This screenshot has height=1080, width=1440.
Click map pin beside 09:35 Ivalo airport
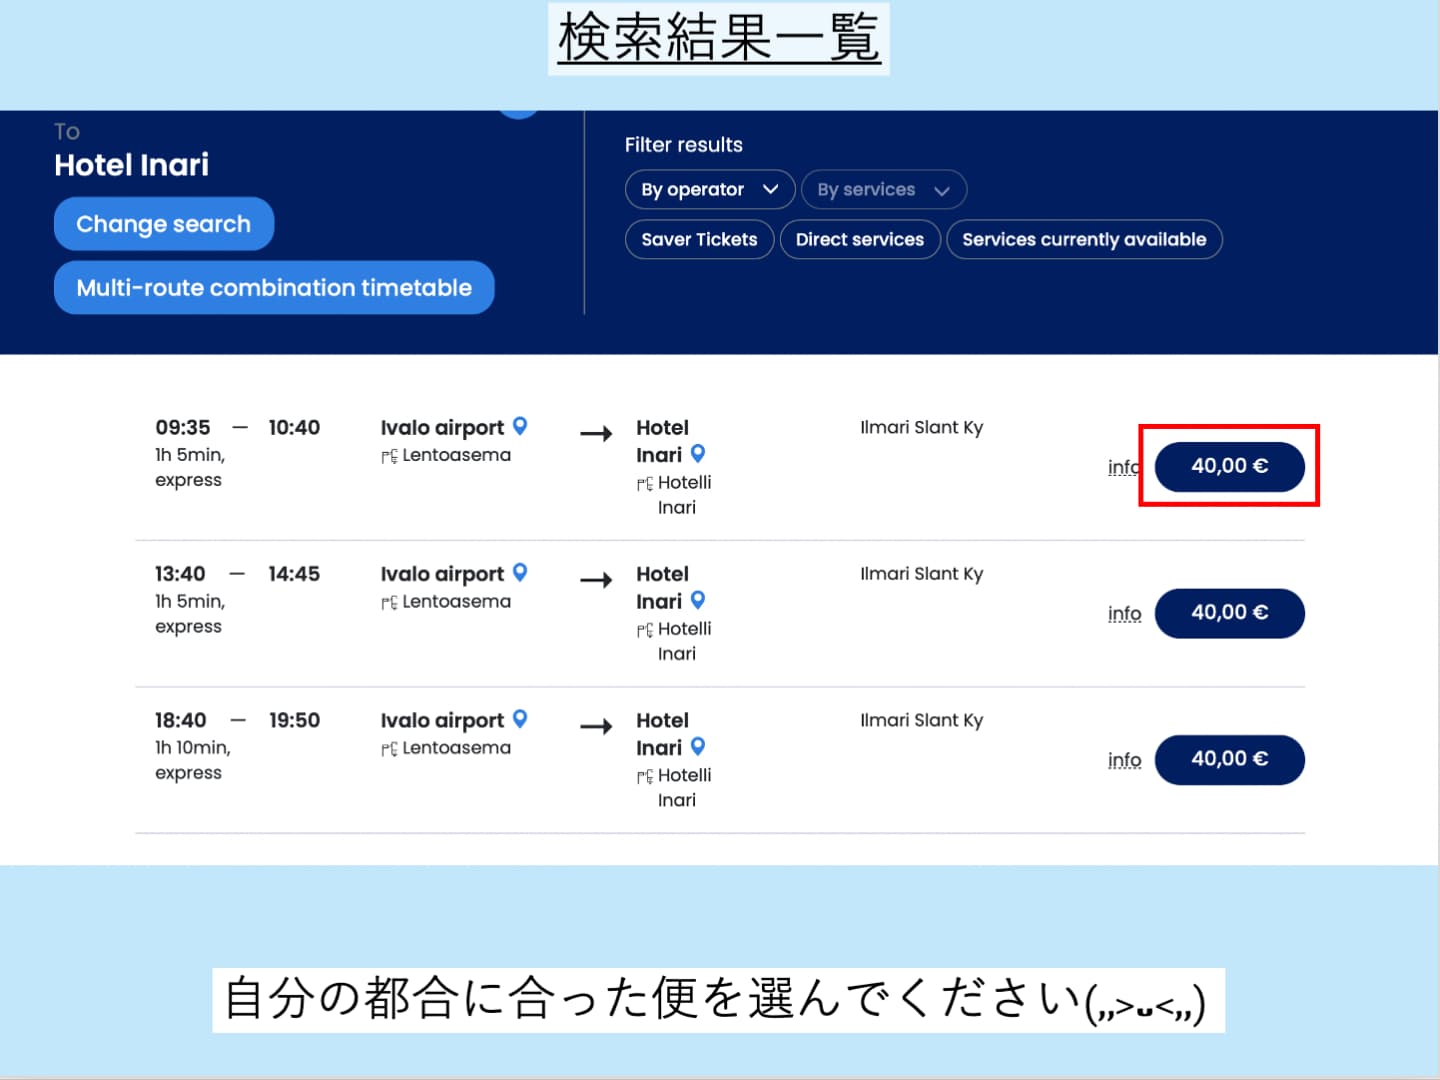[x=520, y=426]
